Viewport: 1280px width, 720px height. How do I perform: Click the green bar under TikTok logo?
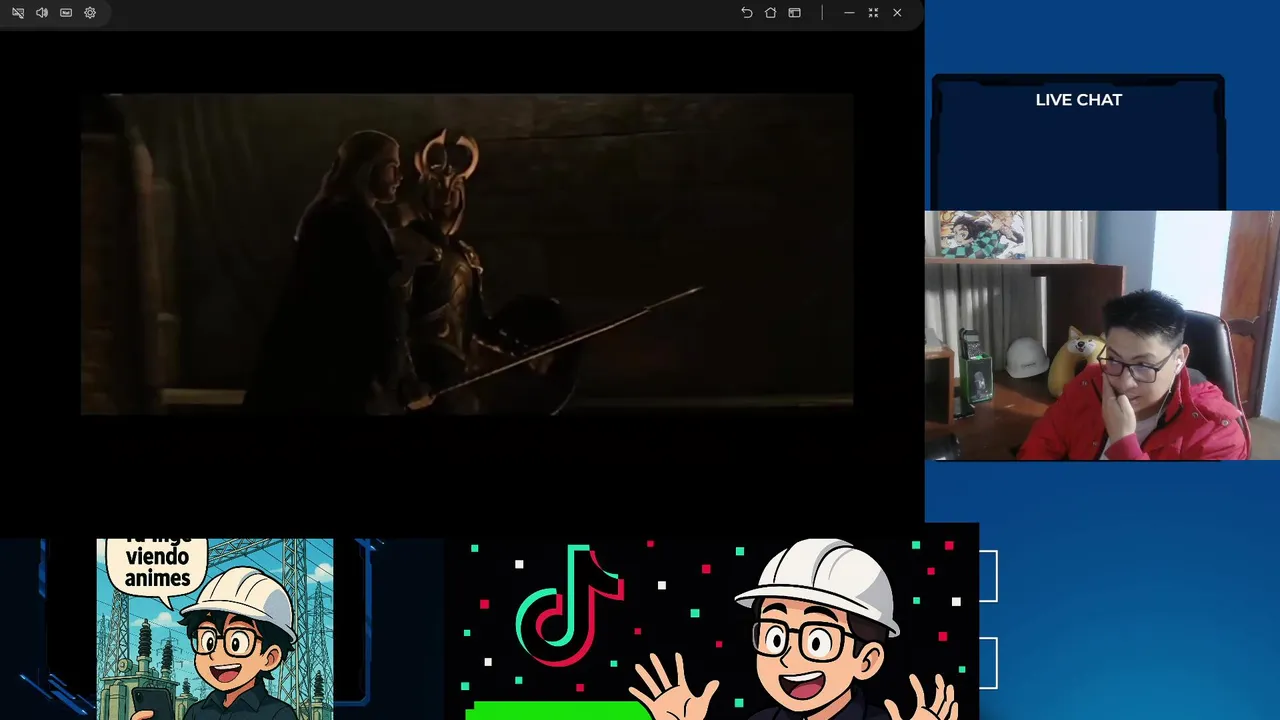(x=558, y=710)
